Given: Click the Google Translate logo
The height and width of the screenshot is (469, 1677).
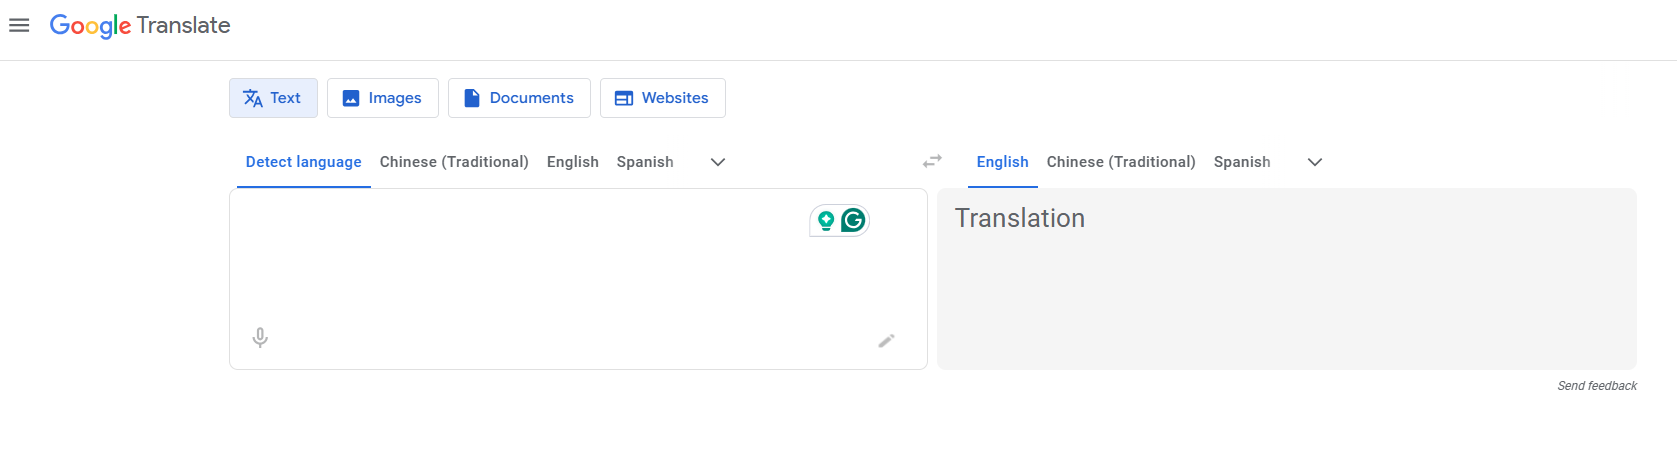Looking at the screenshot, I should point(140,26).
